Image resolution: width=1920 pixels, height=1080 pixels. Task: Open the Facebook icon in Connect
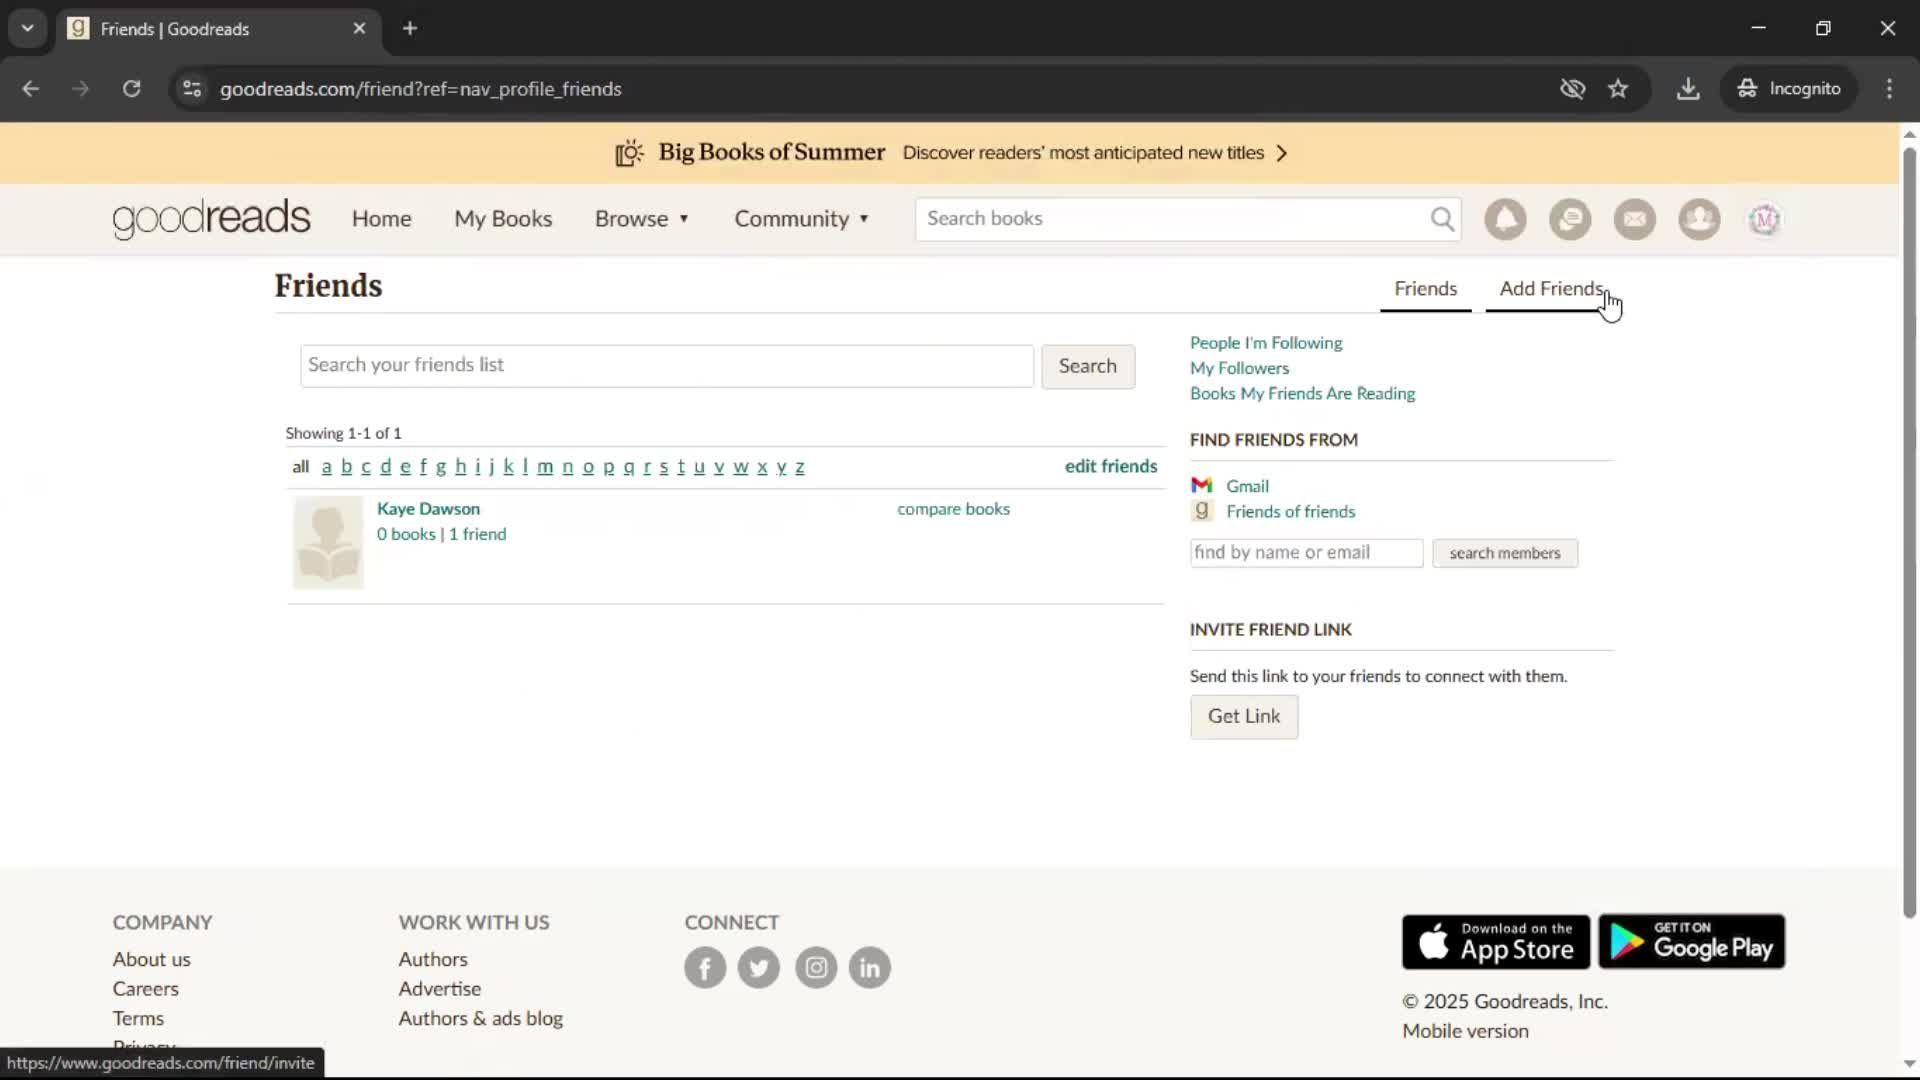click(705, 967)
